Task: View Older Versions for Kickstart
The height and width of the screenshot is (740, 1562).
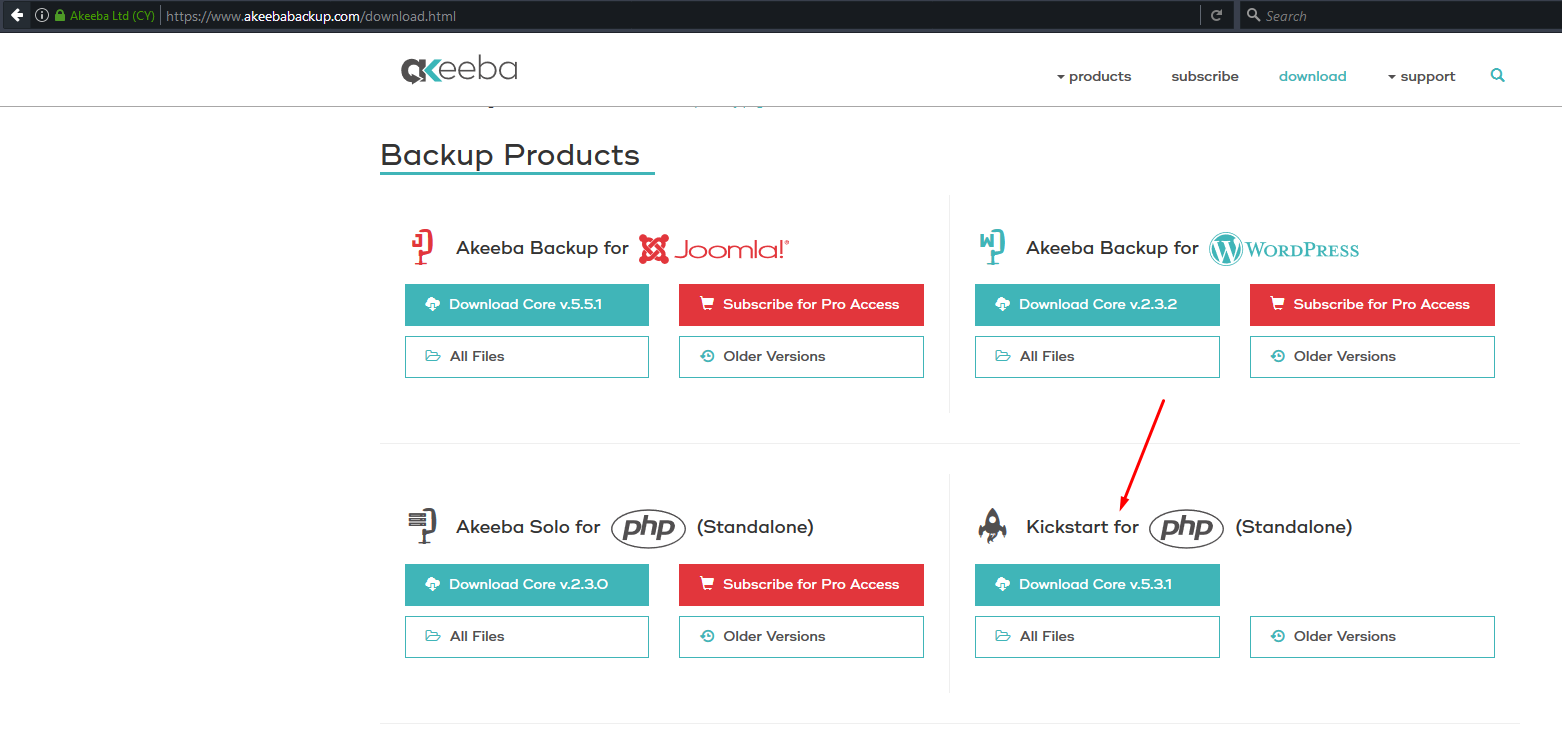Action: tap(1372, 637)
